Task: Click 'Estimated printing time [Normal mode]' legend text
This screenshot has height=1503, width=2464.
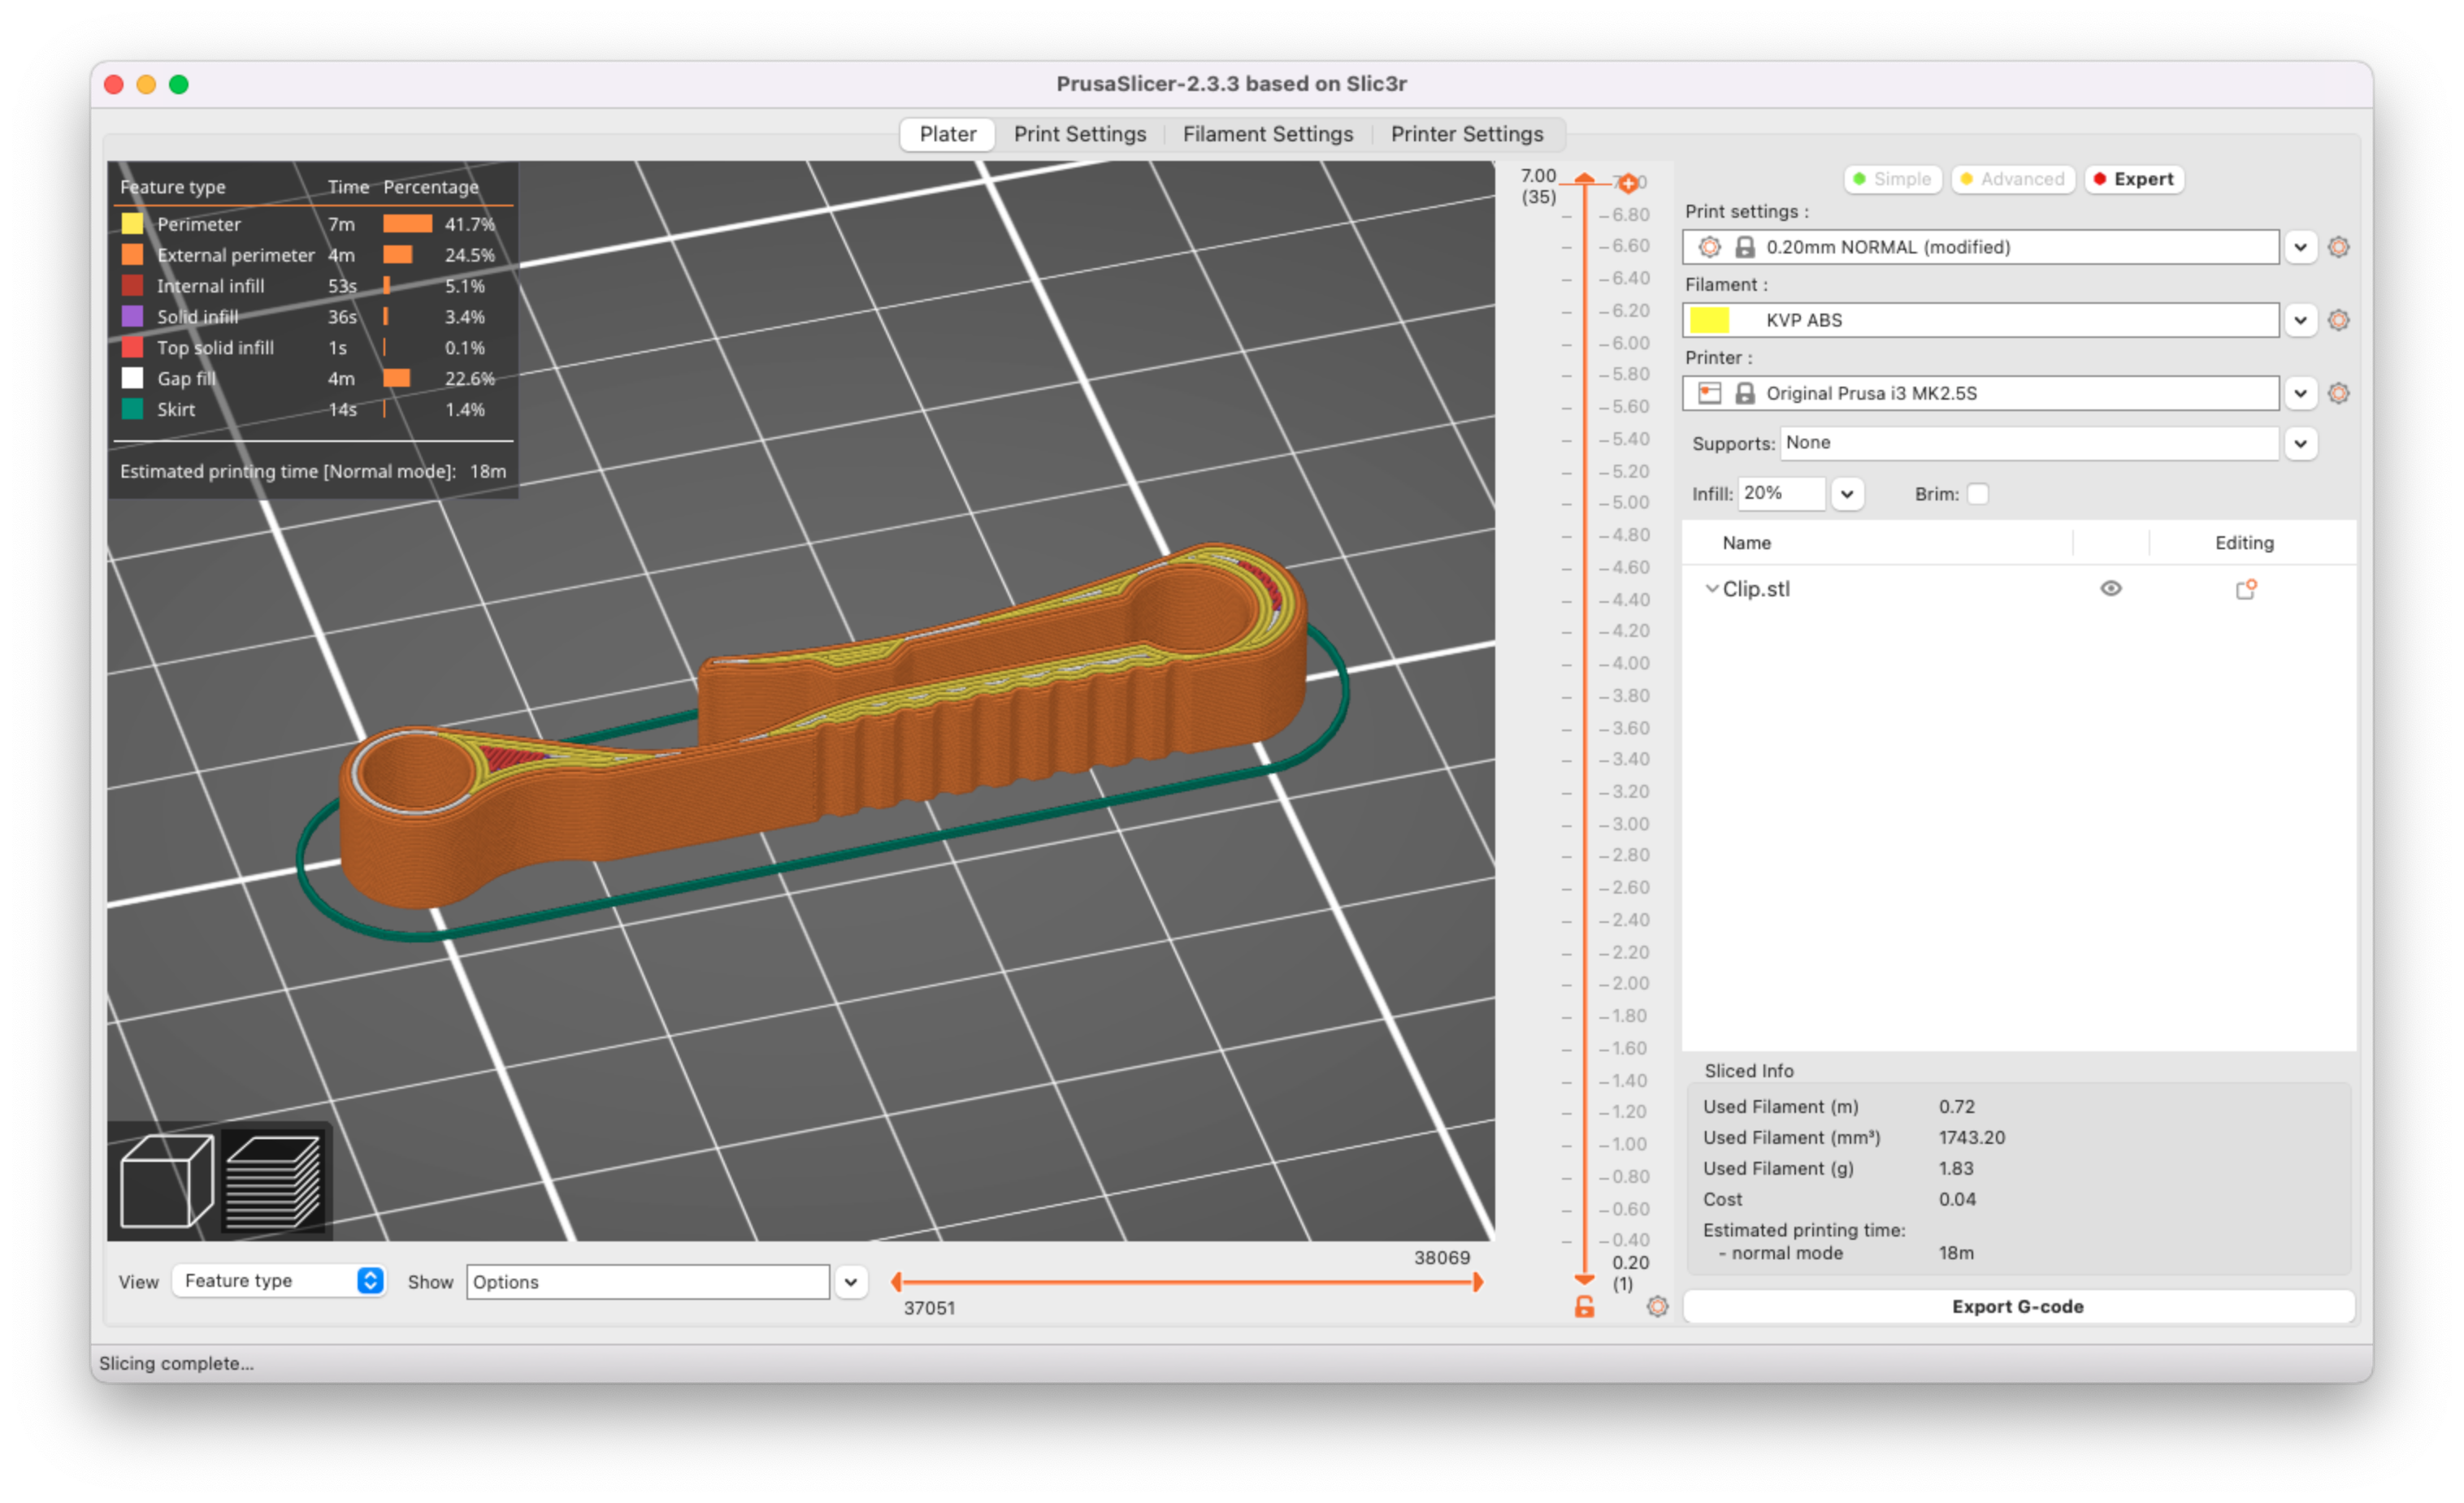Action: point(287,471)
